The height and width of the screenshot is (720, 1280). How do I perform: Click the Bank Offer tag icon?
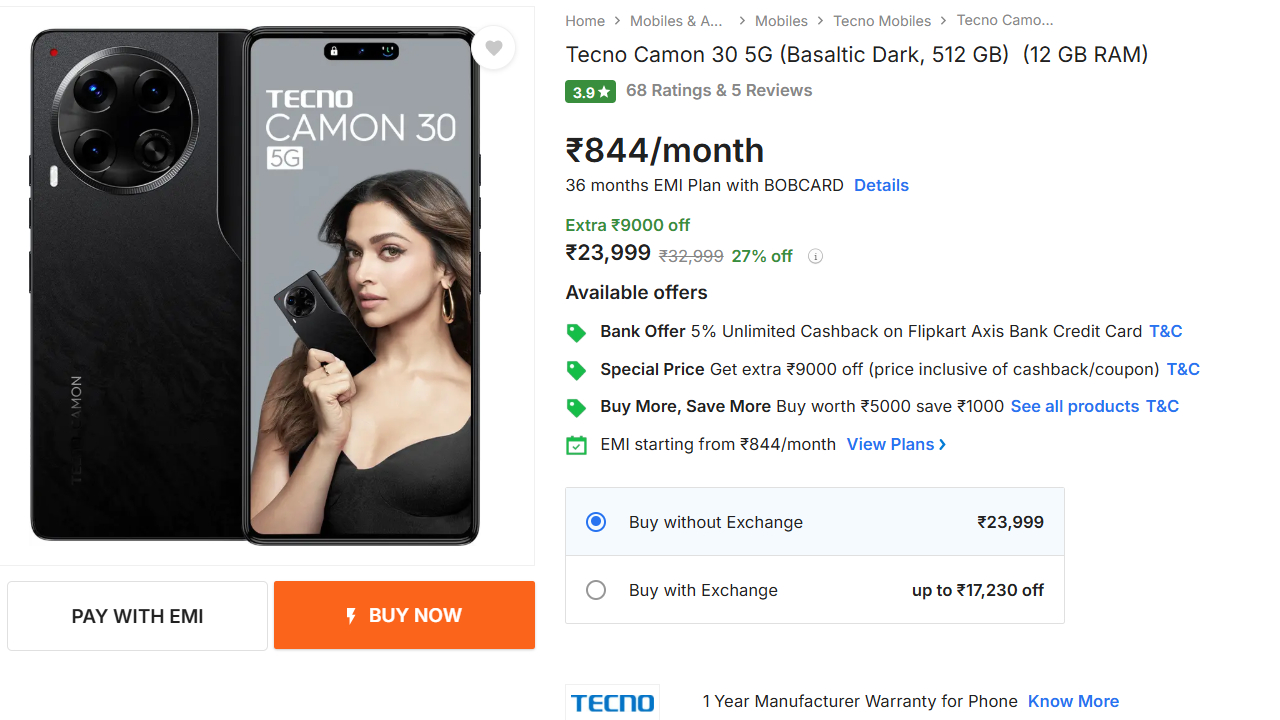coord(576,331)
